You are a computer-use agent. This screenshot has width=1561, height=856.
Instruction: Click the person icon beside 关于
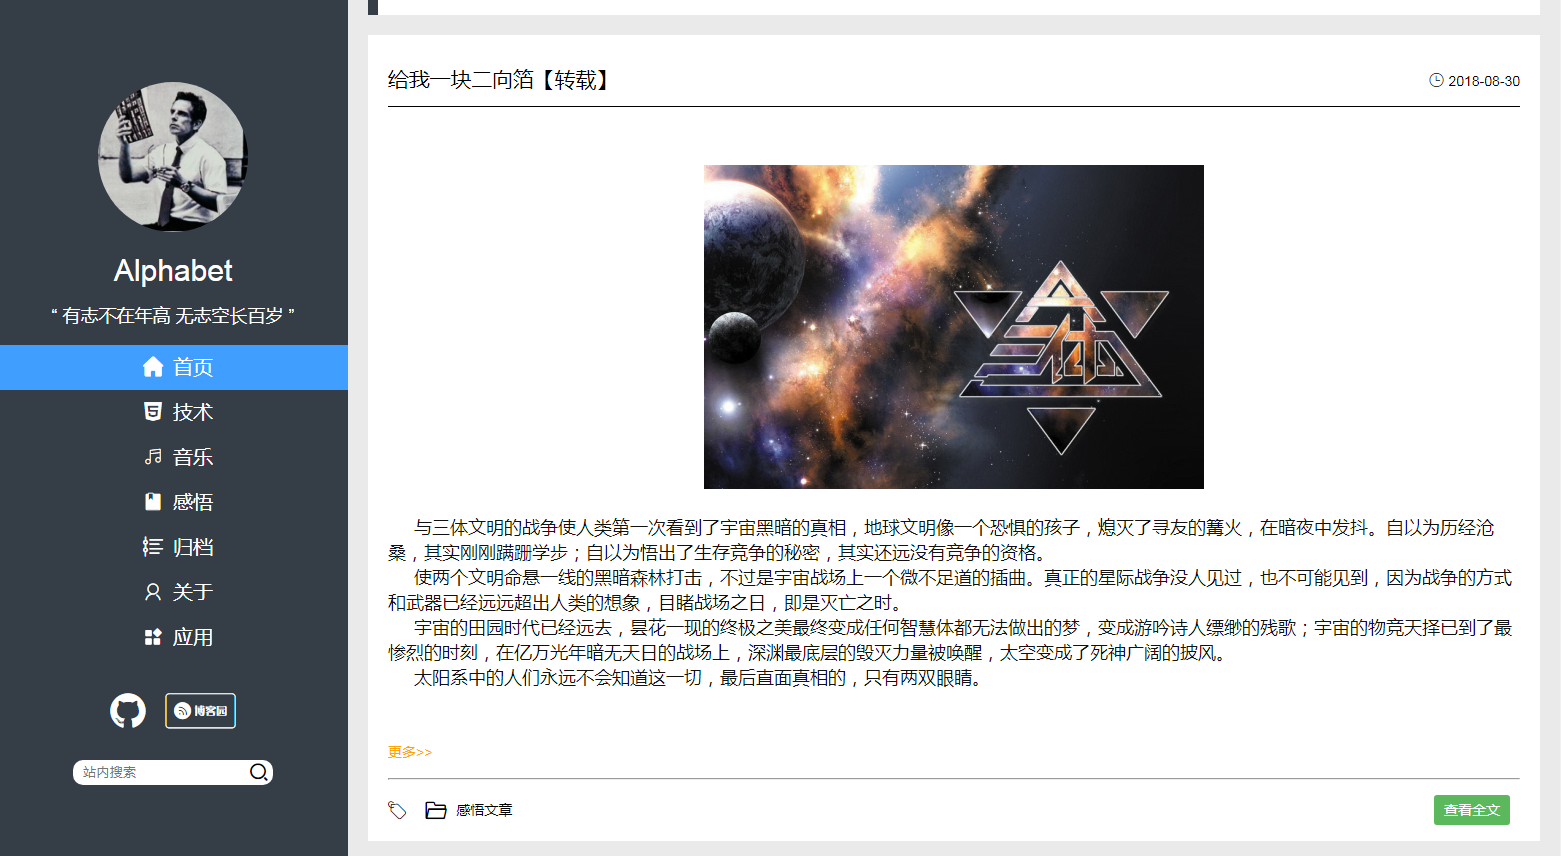pyautogui.click(x=153, y=592)
